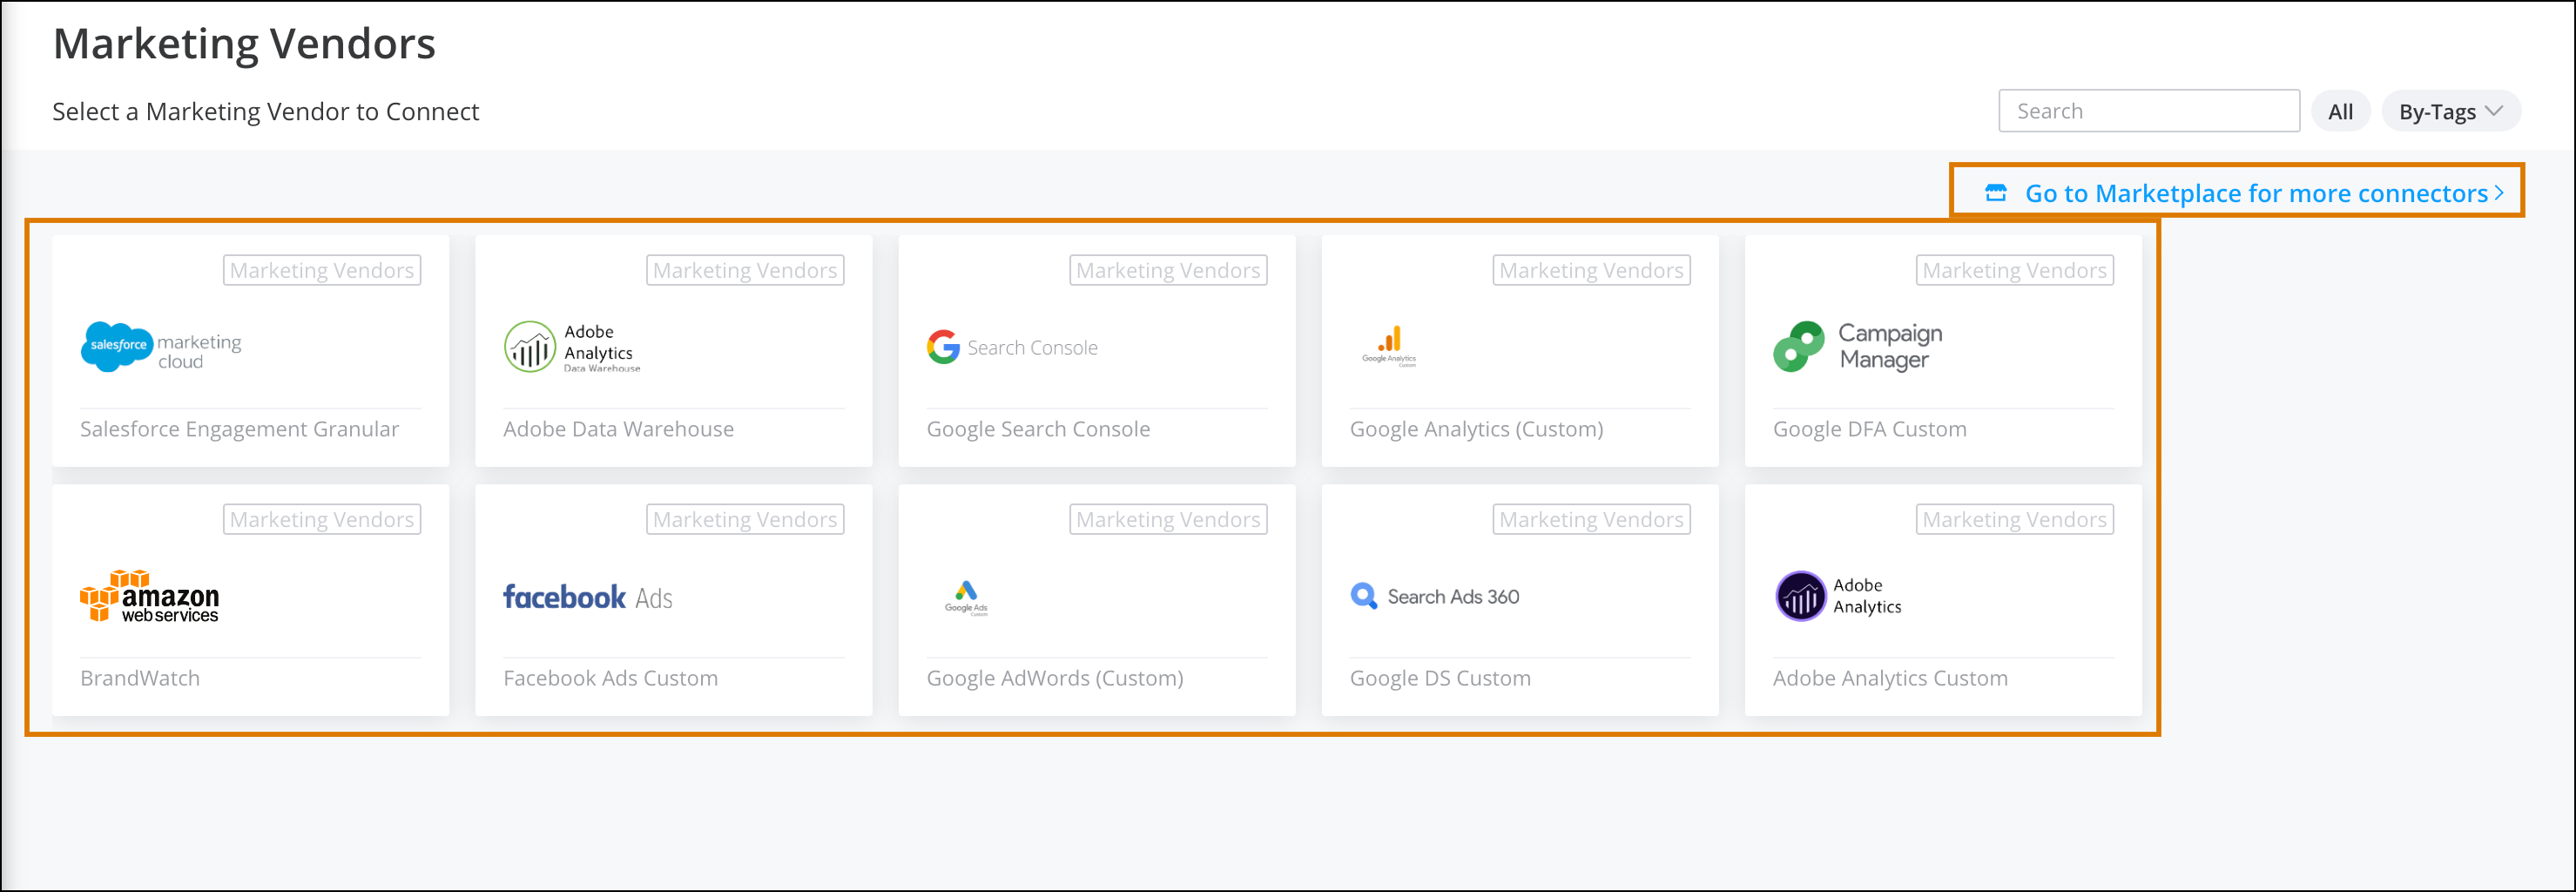Click Marketing Vendors tag on Salesforce card

click(x=322, y=270)
